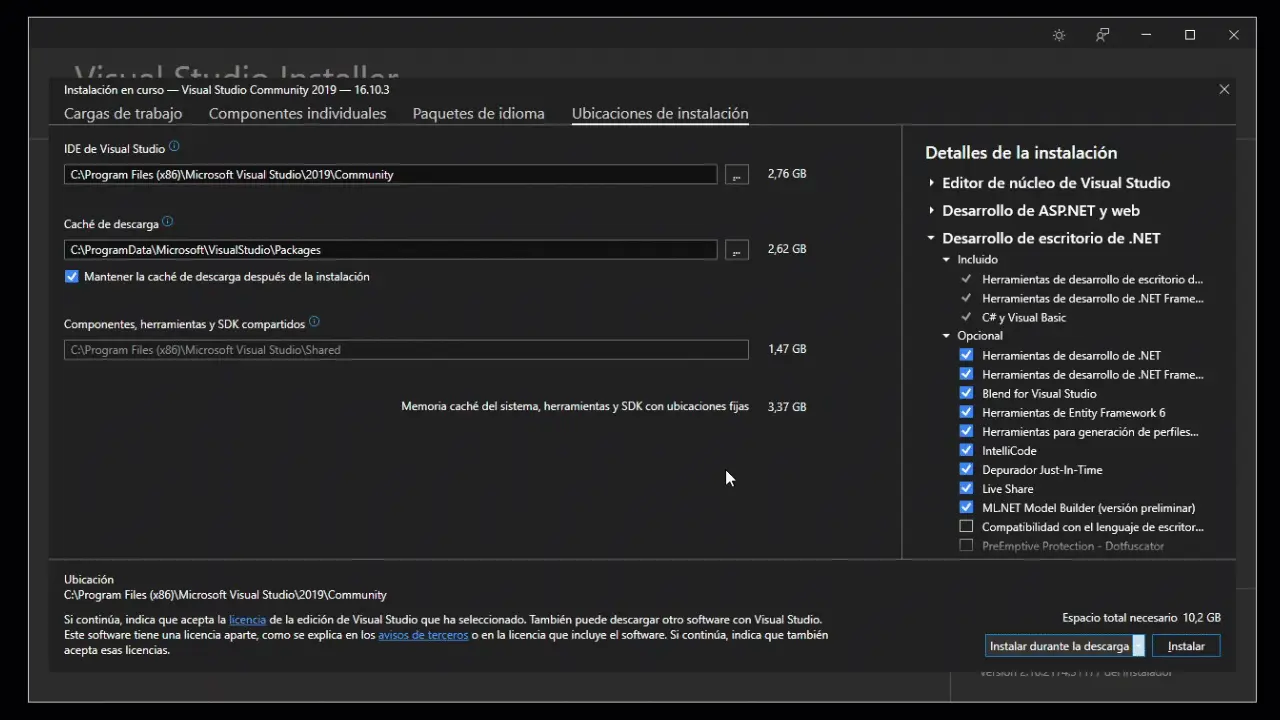
Task: Open the licencia link
Action: point(247,620)
